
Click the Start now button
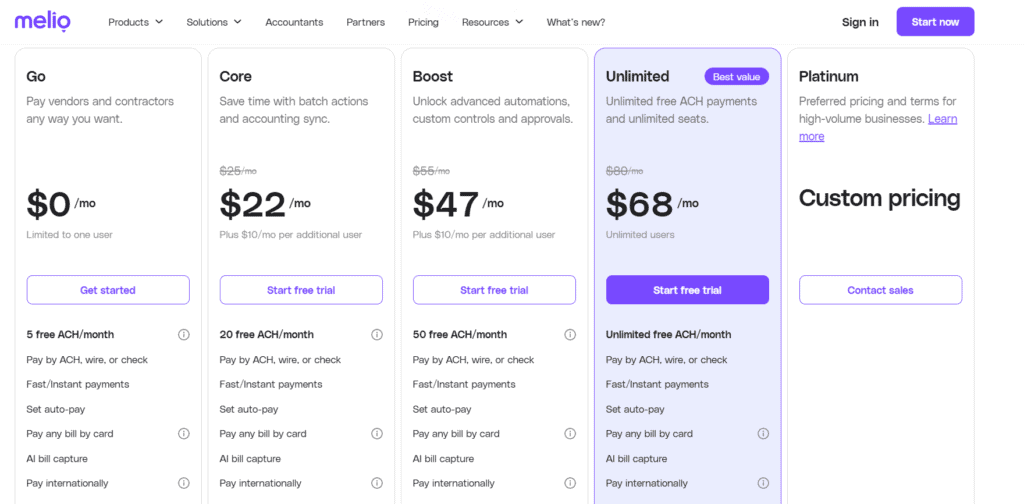click(935, 22)
